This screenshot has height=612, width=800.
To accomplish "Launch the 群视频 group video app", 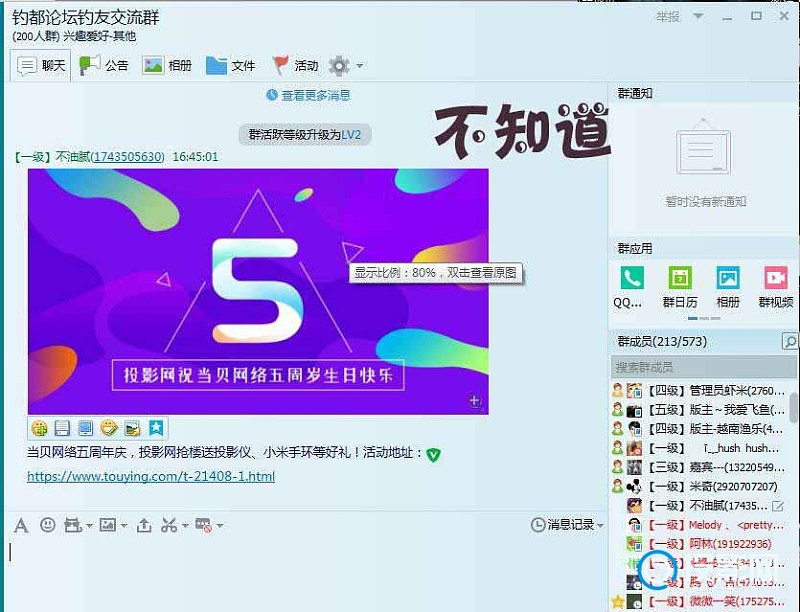I will pos(776,285).
